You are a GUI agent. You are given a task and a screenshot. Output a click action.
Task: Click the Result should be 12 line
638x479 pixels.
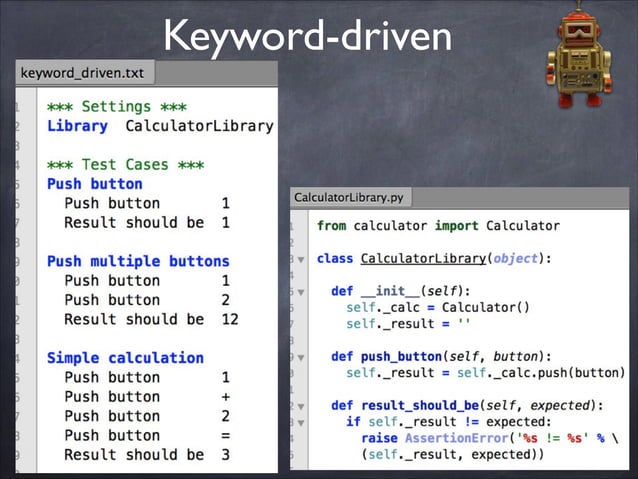(151, 319)
